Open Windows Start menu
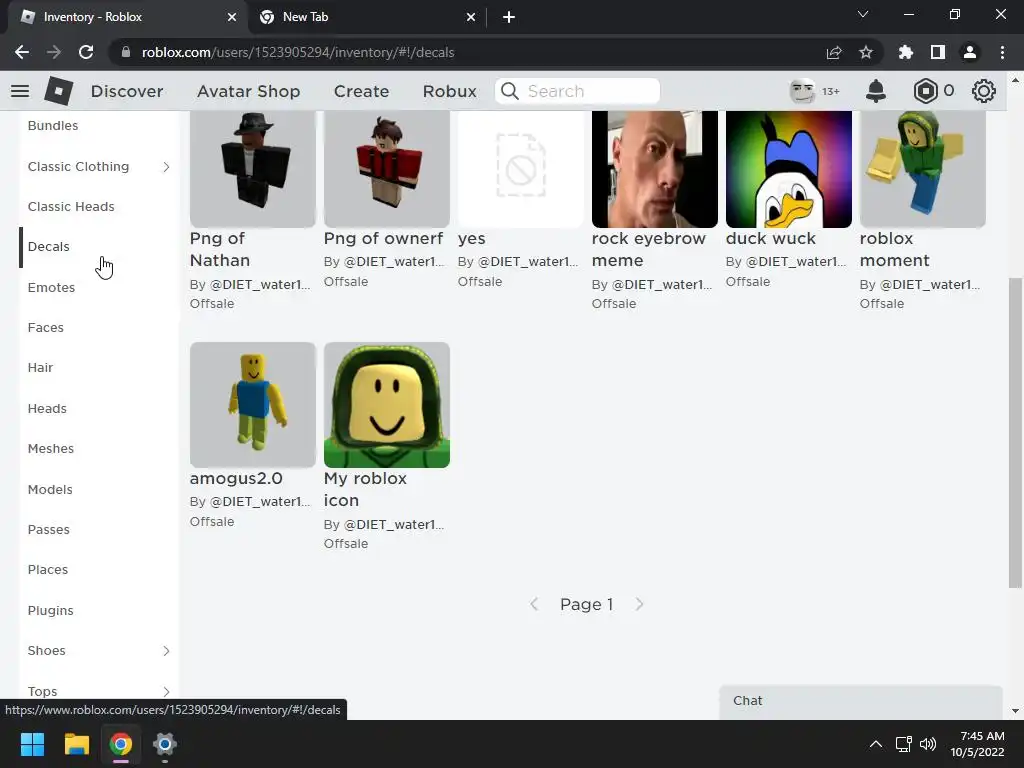The image size is (1024, 768). coord(32,744)
